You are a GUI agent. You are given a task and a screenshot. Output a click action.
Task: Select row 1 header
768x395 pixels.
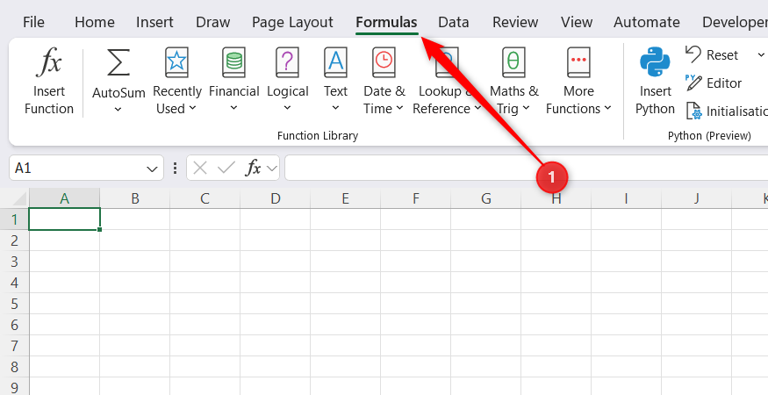pyautogui.click(x=15, y=220)
